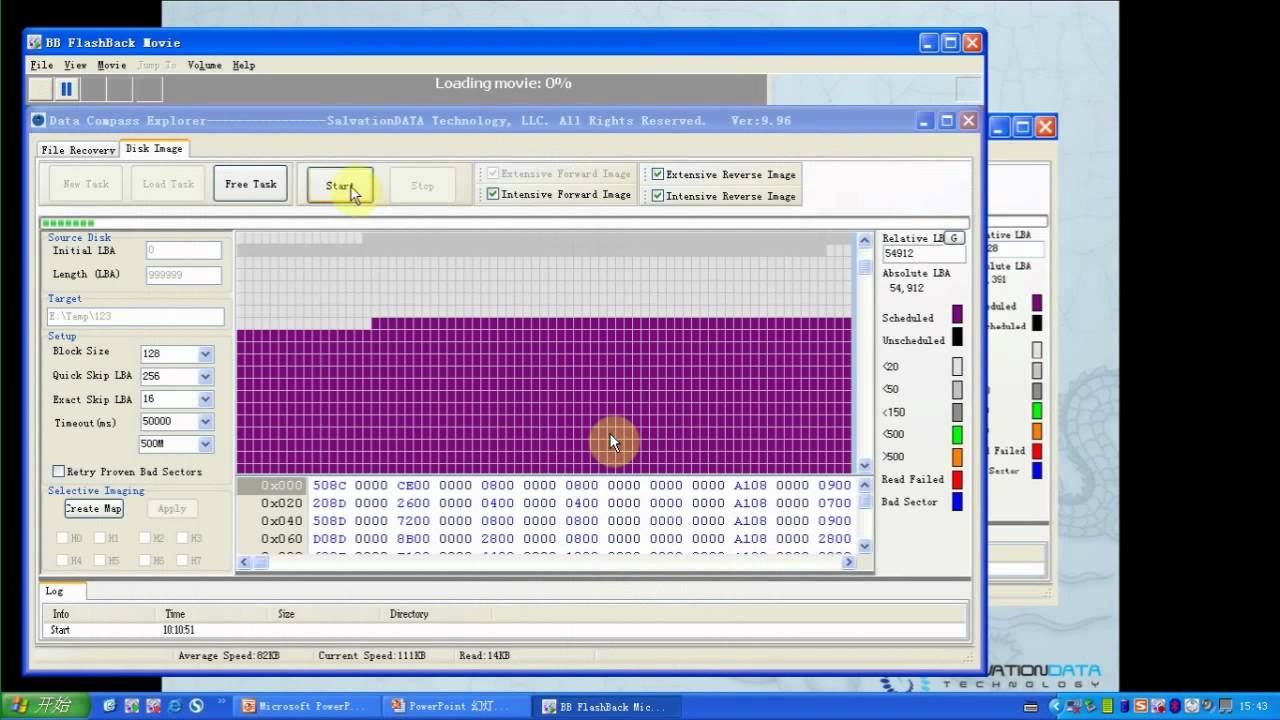This screenshot has height=720, width=1280.
Task: Open the Exact Skip LBA dropdown
Action: pyautogui.click(x=205, y=399)
